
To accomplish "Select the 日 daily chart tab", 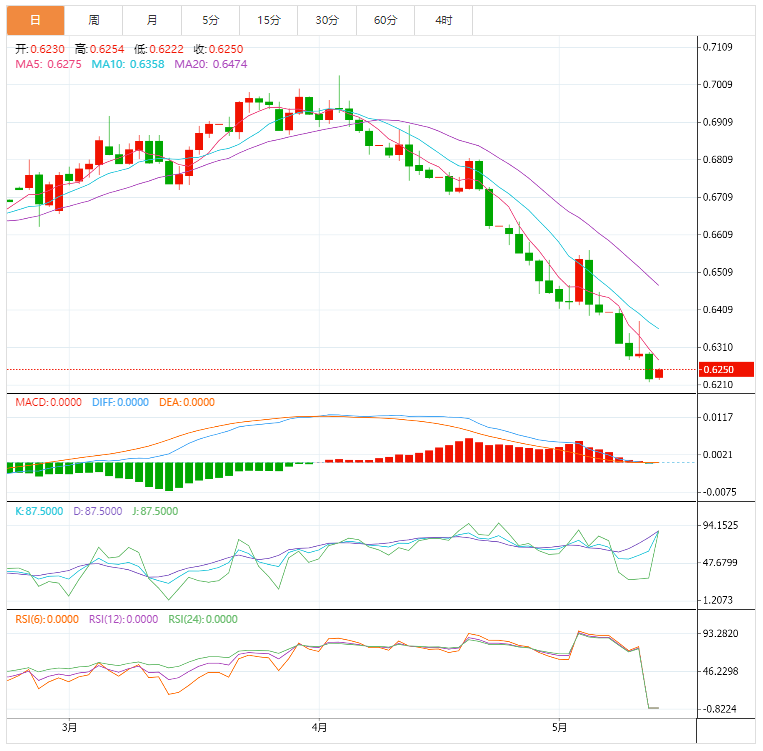I will 36,20.
